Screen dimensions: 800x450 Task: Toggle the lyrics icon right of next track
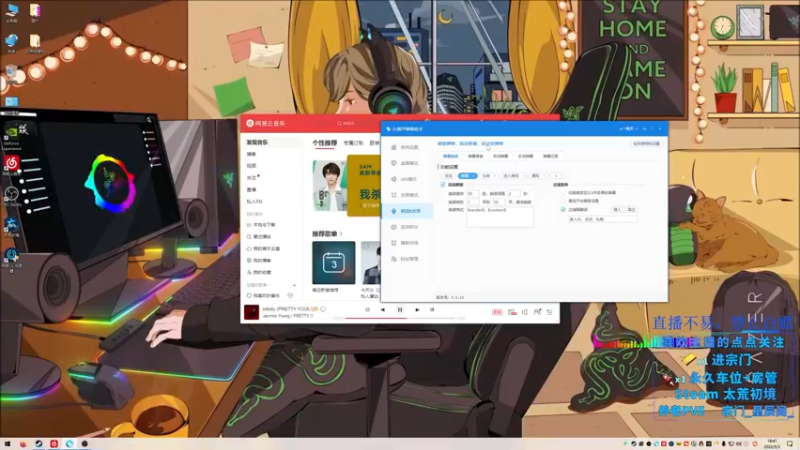432,310
